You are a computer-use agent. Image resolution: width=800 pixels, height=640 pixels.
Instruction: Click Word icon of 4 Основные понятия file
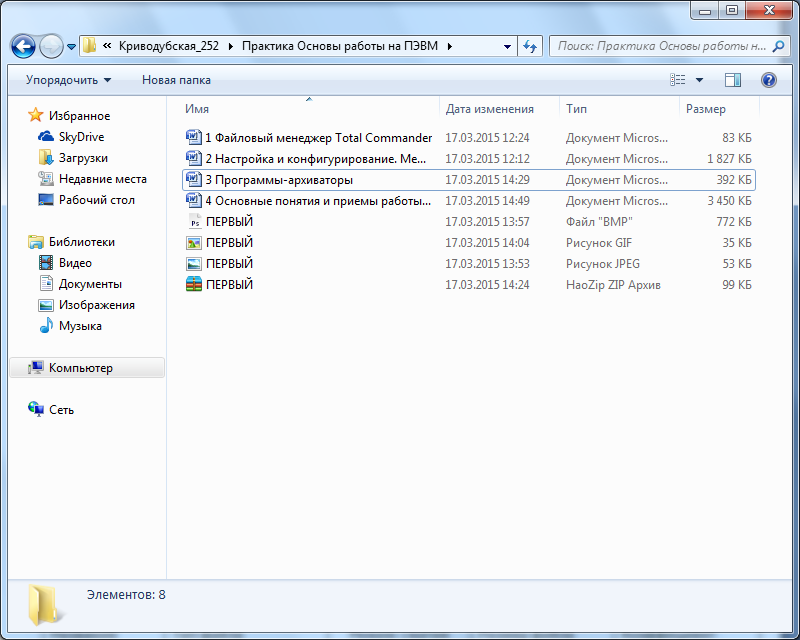click(193, 200)
